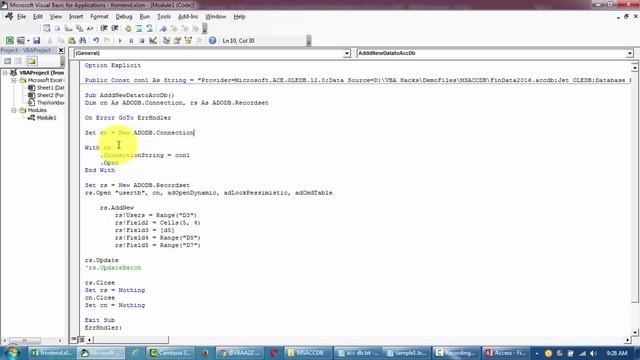The height and width of the screenshot is (360, 640).
Task: Switch to Access taskbar item
Action: [506, 353]
